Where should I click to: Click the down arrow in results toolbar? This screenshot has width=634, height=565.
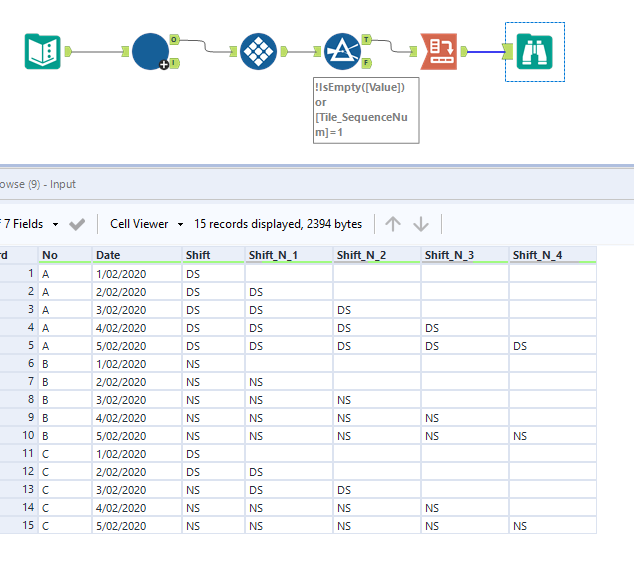(421, 224)
